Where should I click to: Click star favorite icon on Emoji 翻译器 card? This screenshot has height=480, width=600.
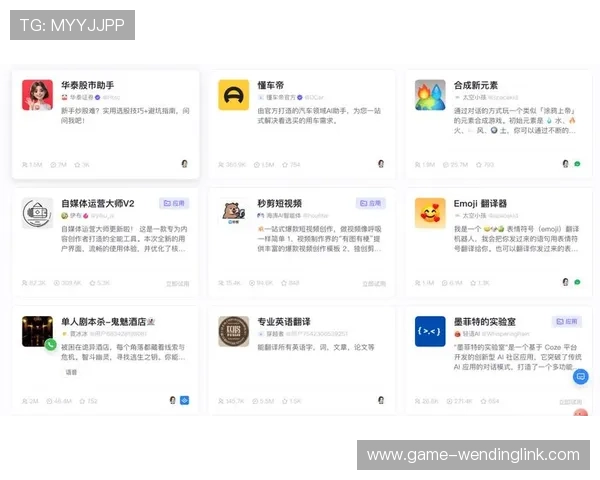pyautogui.click(x=473, y=283)
